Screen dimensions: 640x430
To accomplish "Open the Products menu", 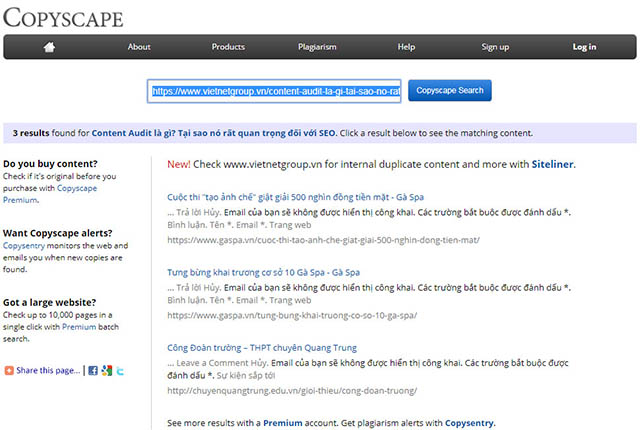I will point(228,47).
